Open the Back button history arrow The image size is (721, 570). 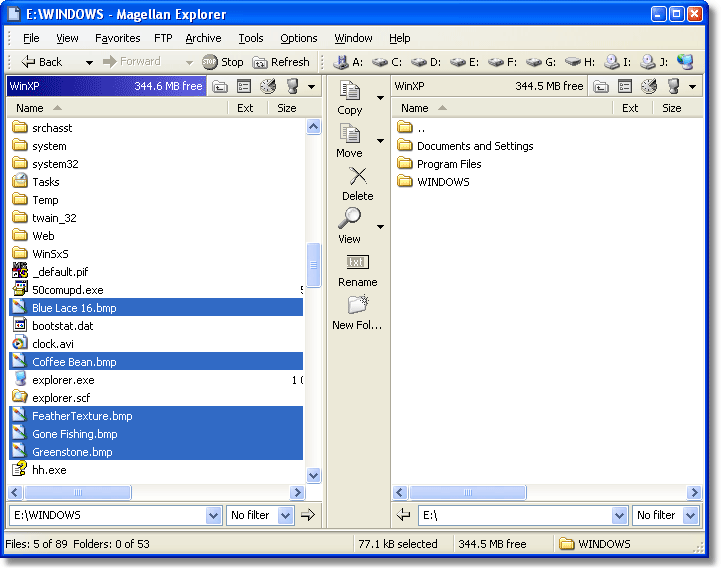pos(89,62)
